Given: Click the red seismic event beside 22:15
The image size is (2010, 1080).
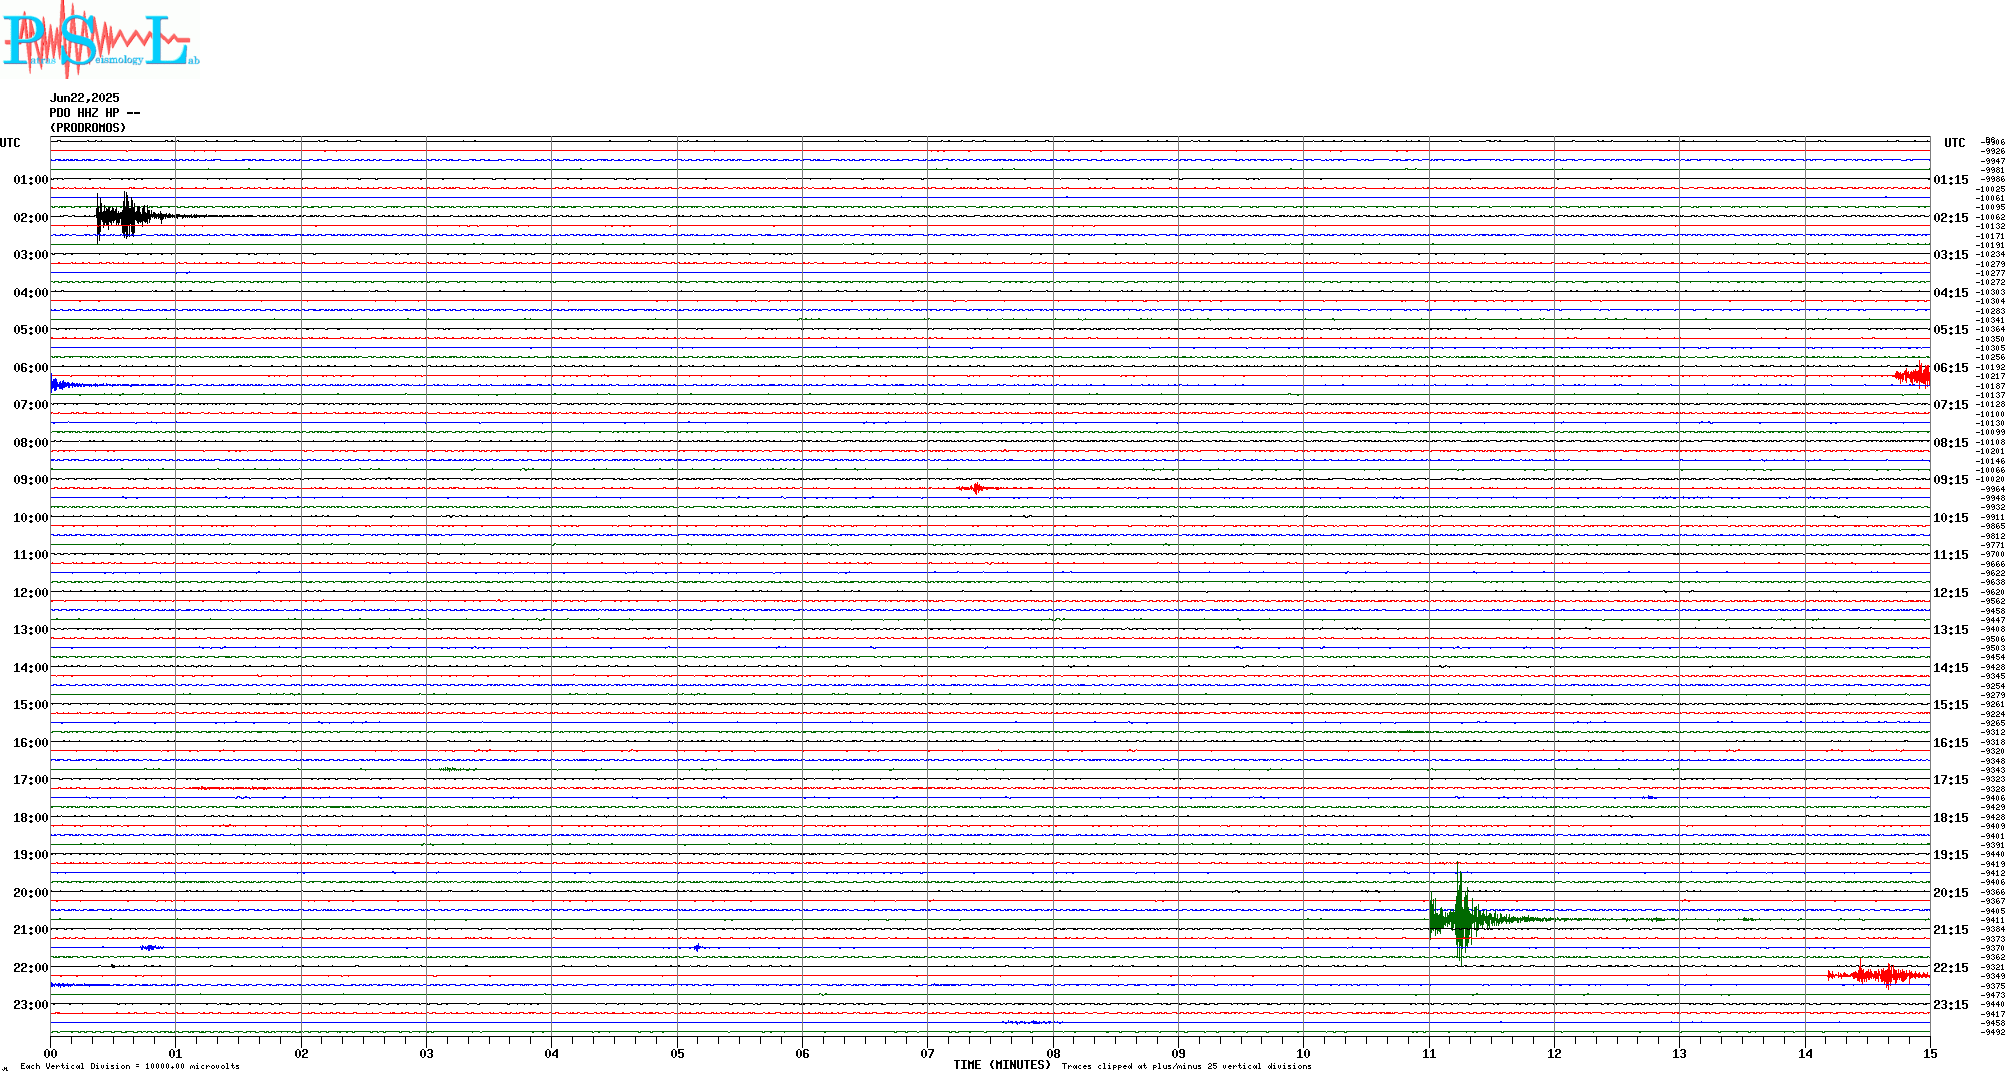Looking at the screenshot, I should (x=1878, y=975).
